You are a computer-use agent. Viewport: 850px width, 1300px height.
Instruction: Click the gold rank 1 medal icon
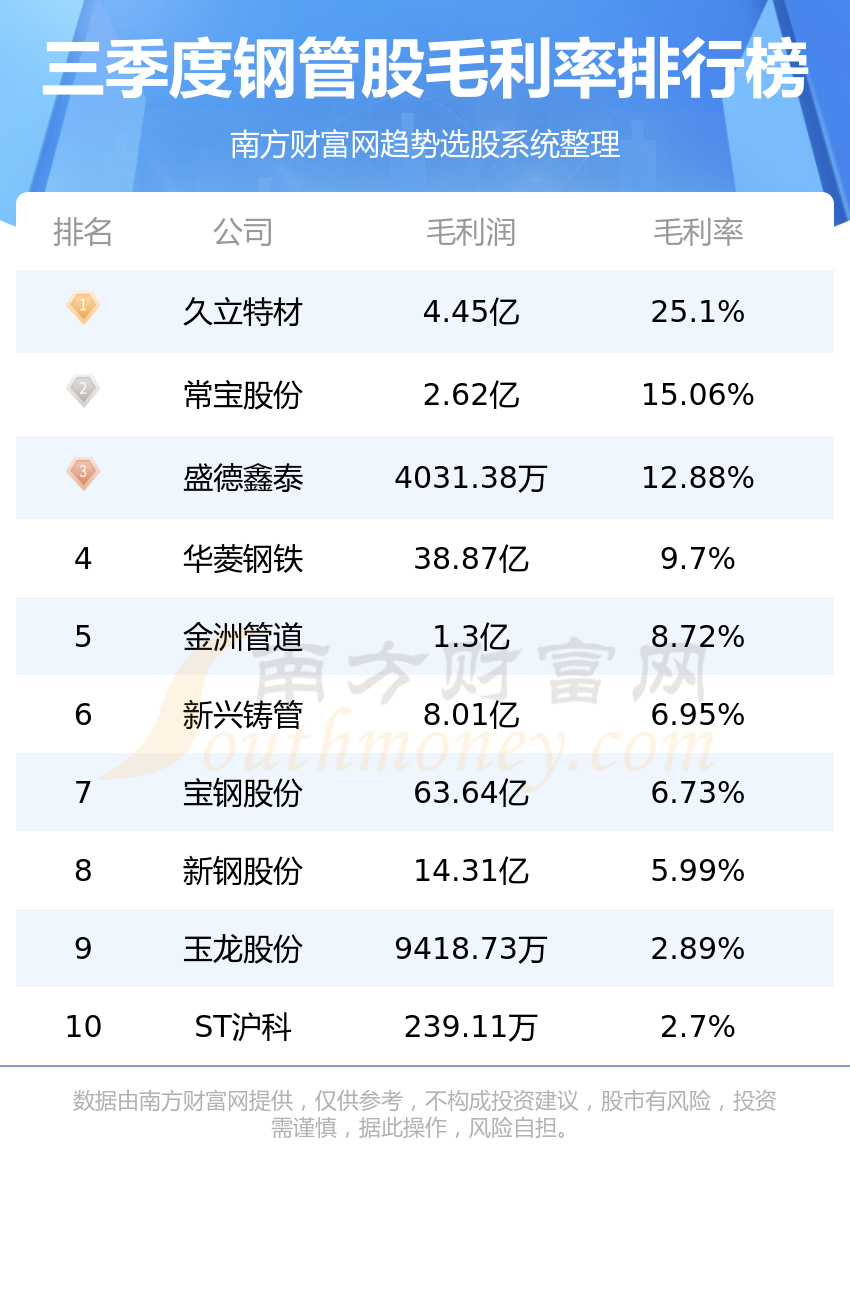pyautogui.click(x=83, y=308)
